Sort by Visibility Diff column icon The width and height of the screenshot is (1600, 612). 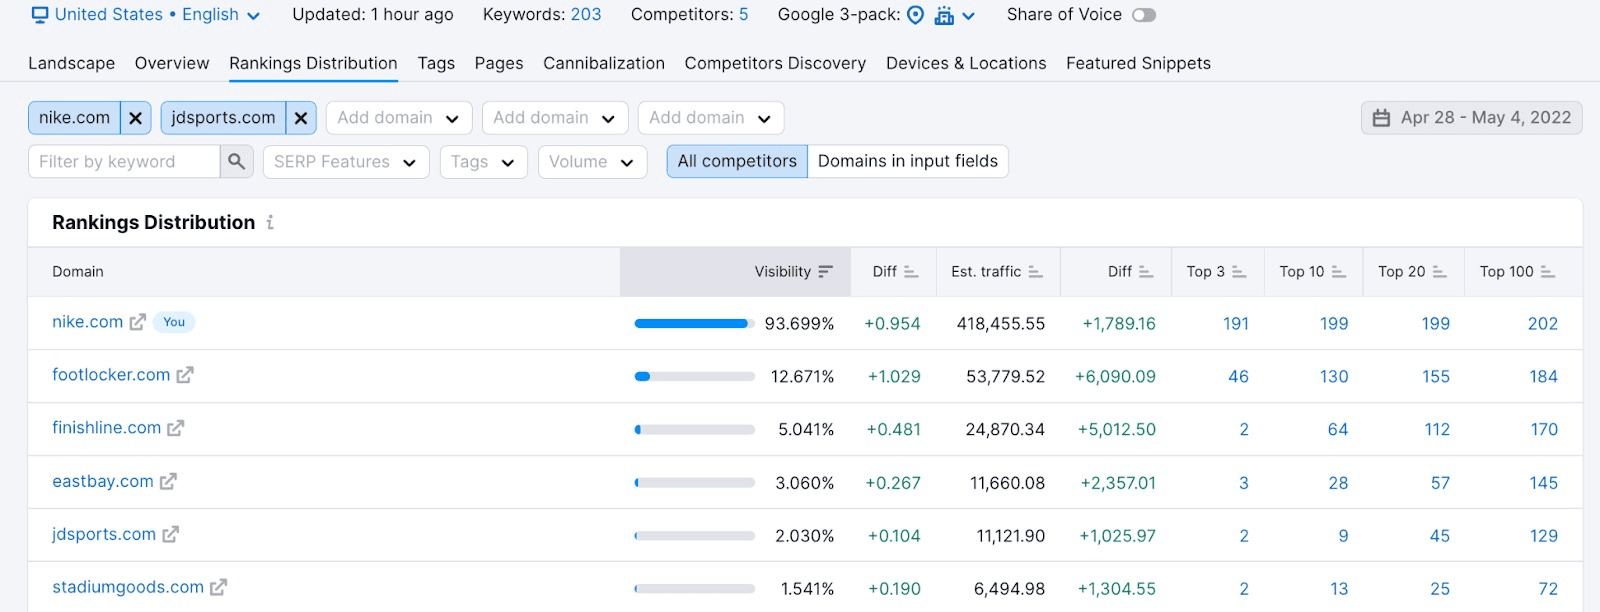(x=911, y=272)
